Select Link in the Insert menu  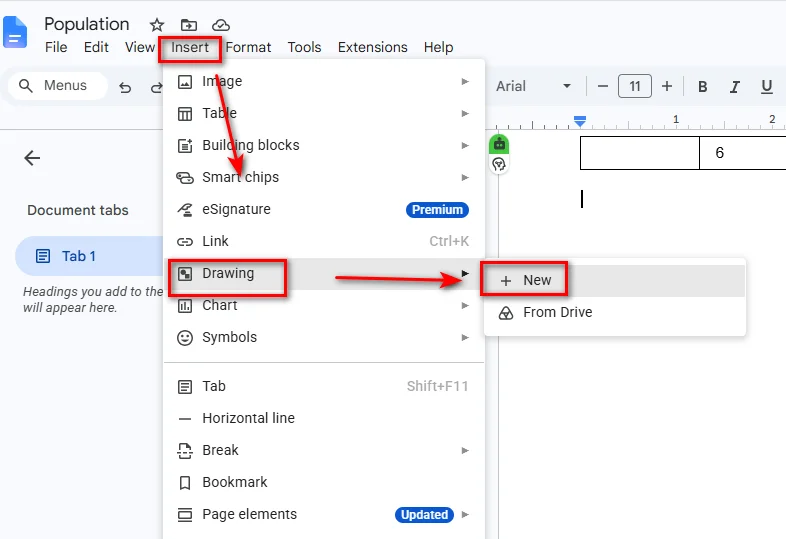pos(324,241)
